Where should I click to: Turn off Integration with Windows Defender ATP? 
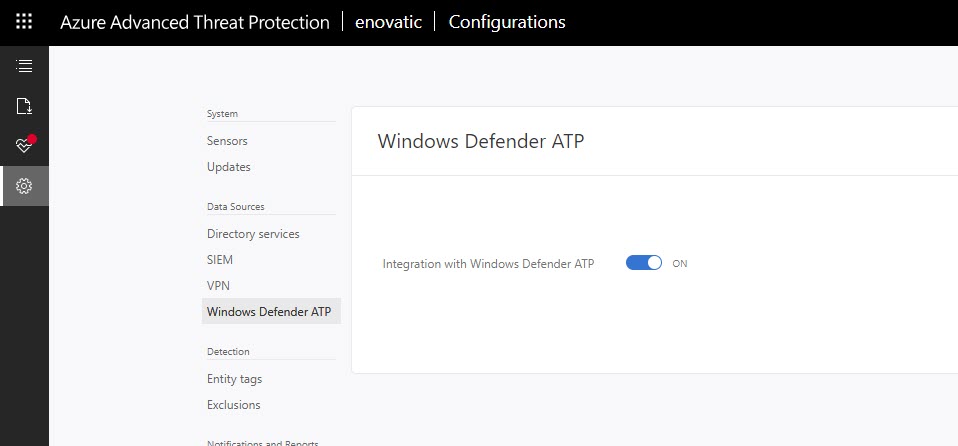point(644,263)
